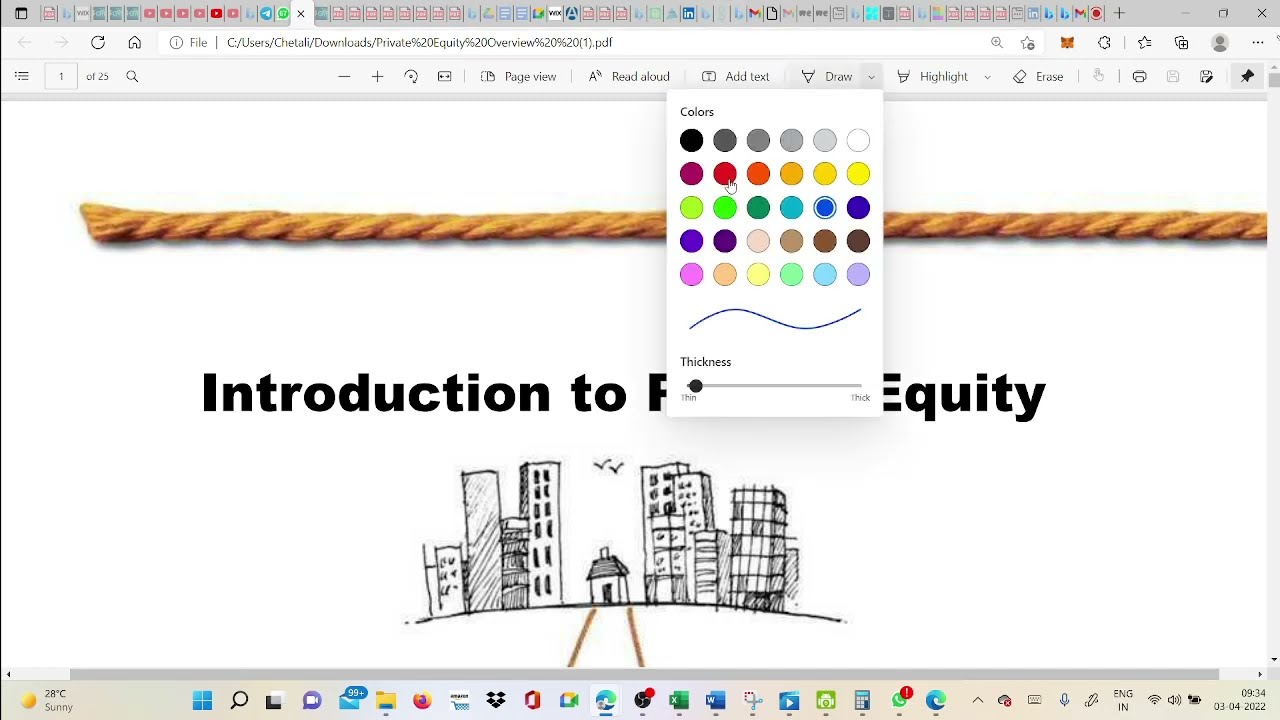
Task: Close the active PDF tab
Action: [x=301, y=13]
